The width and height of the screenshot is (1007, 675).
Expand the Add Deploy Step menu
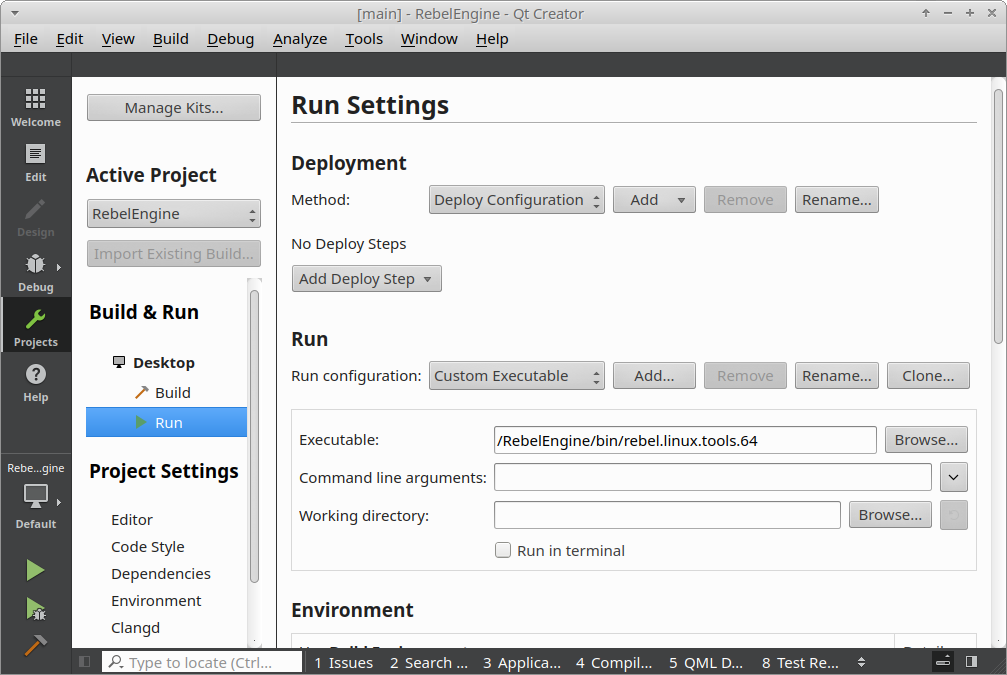(x=366, y=279)
